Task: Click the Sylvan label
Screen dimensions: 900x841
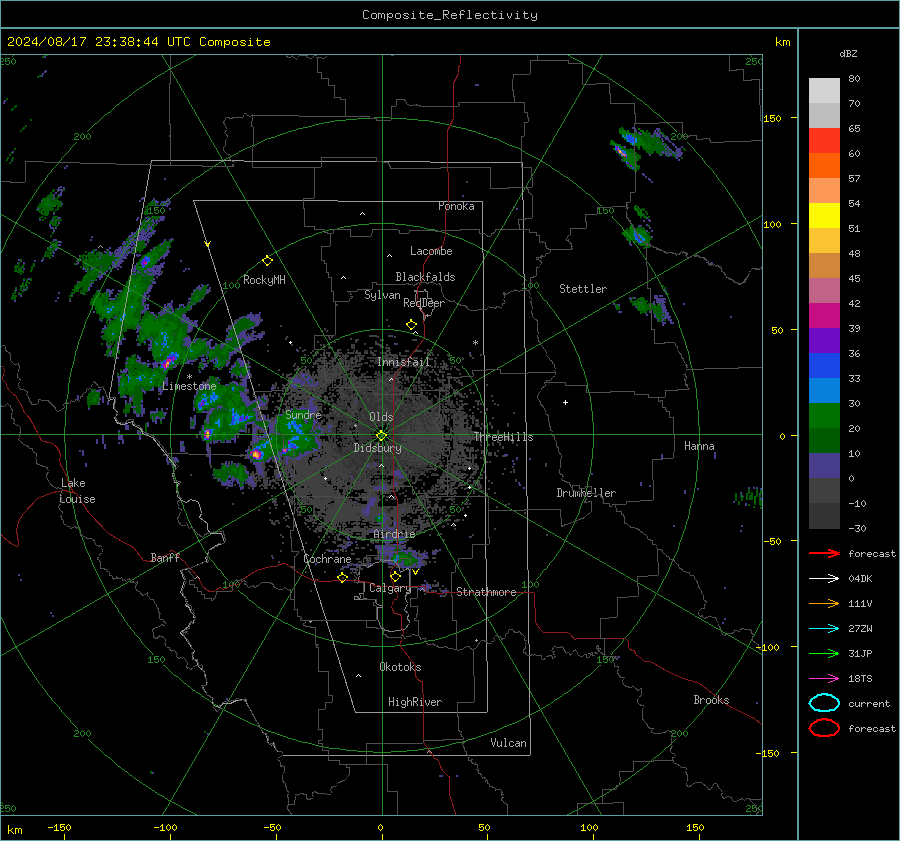Action: pyautogui.click(x=382, y=295)
